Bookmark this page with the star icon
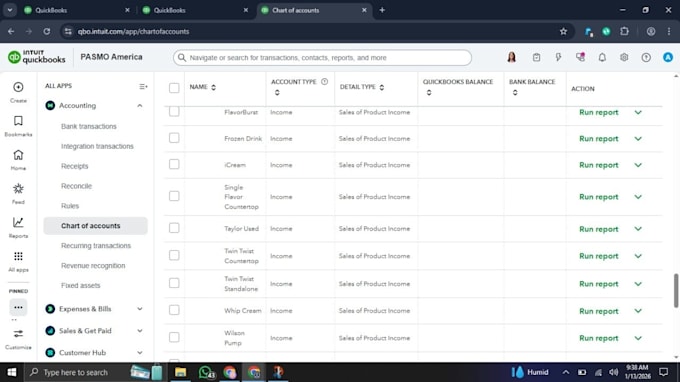 (x=563, y=31)
